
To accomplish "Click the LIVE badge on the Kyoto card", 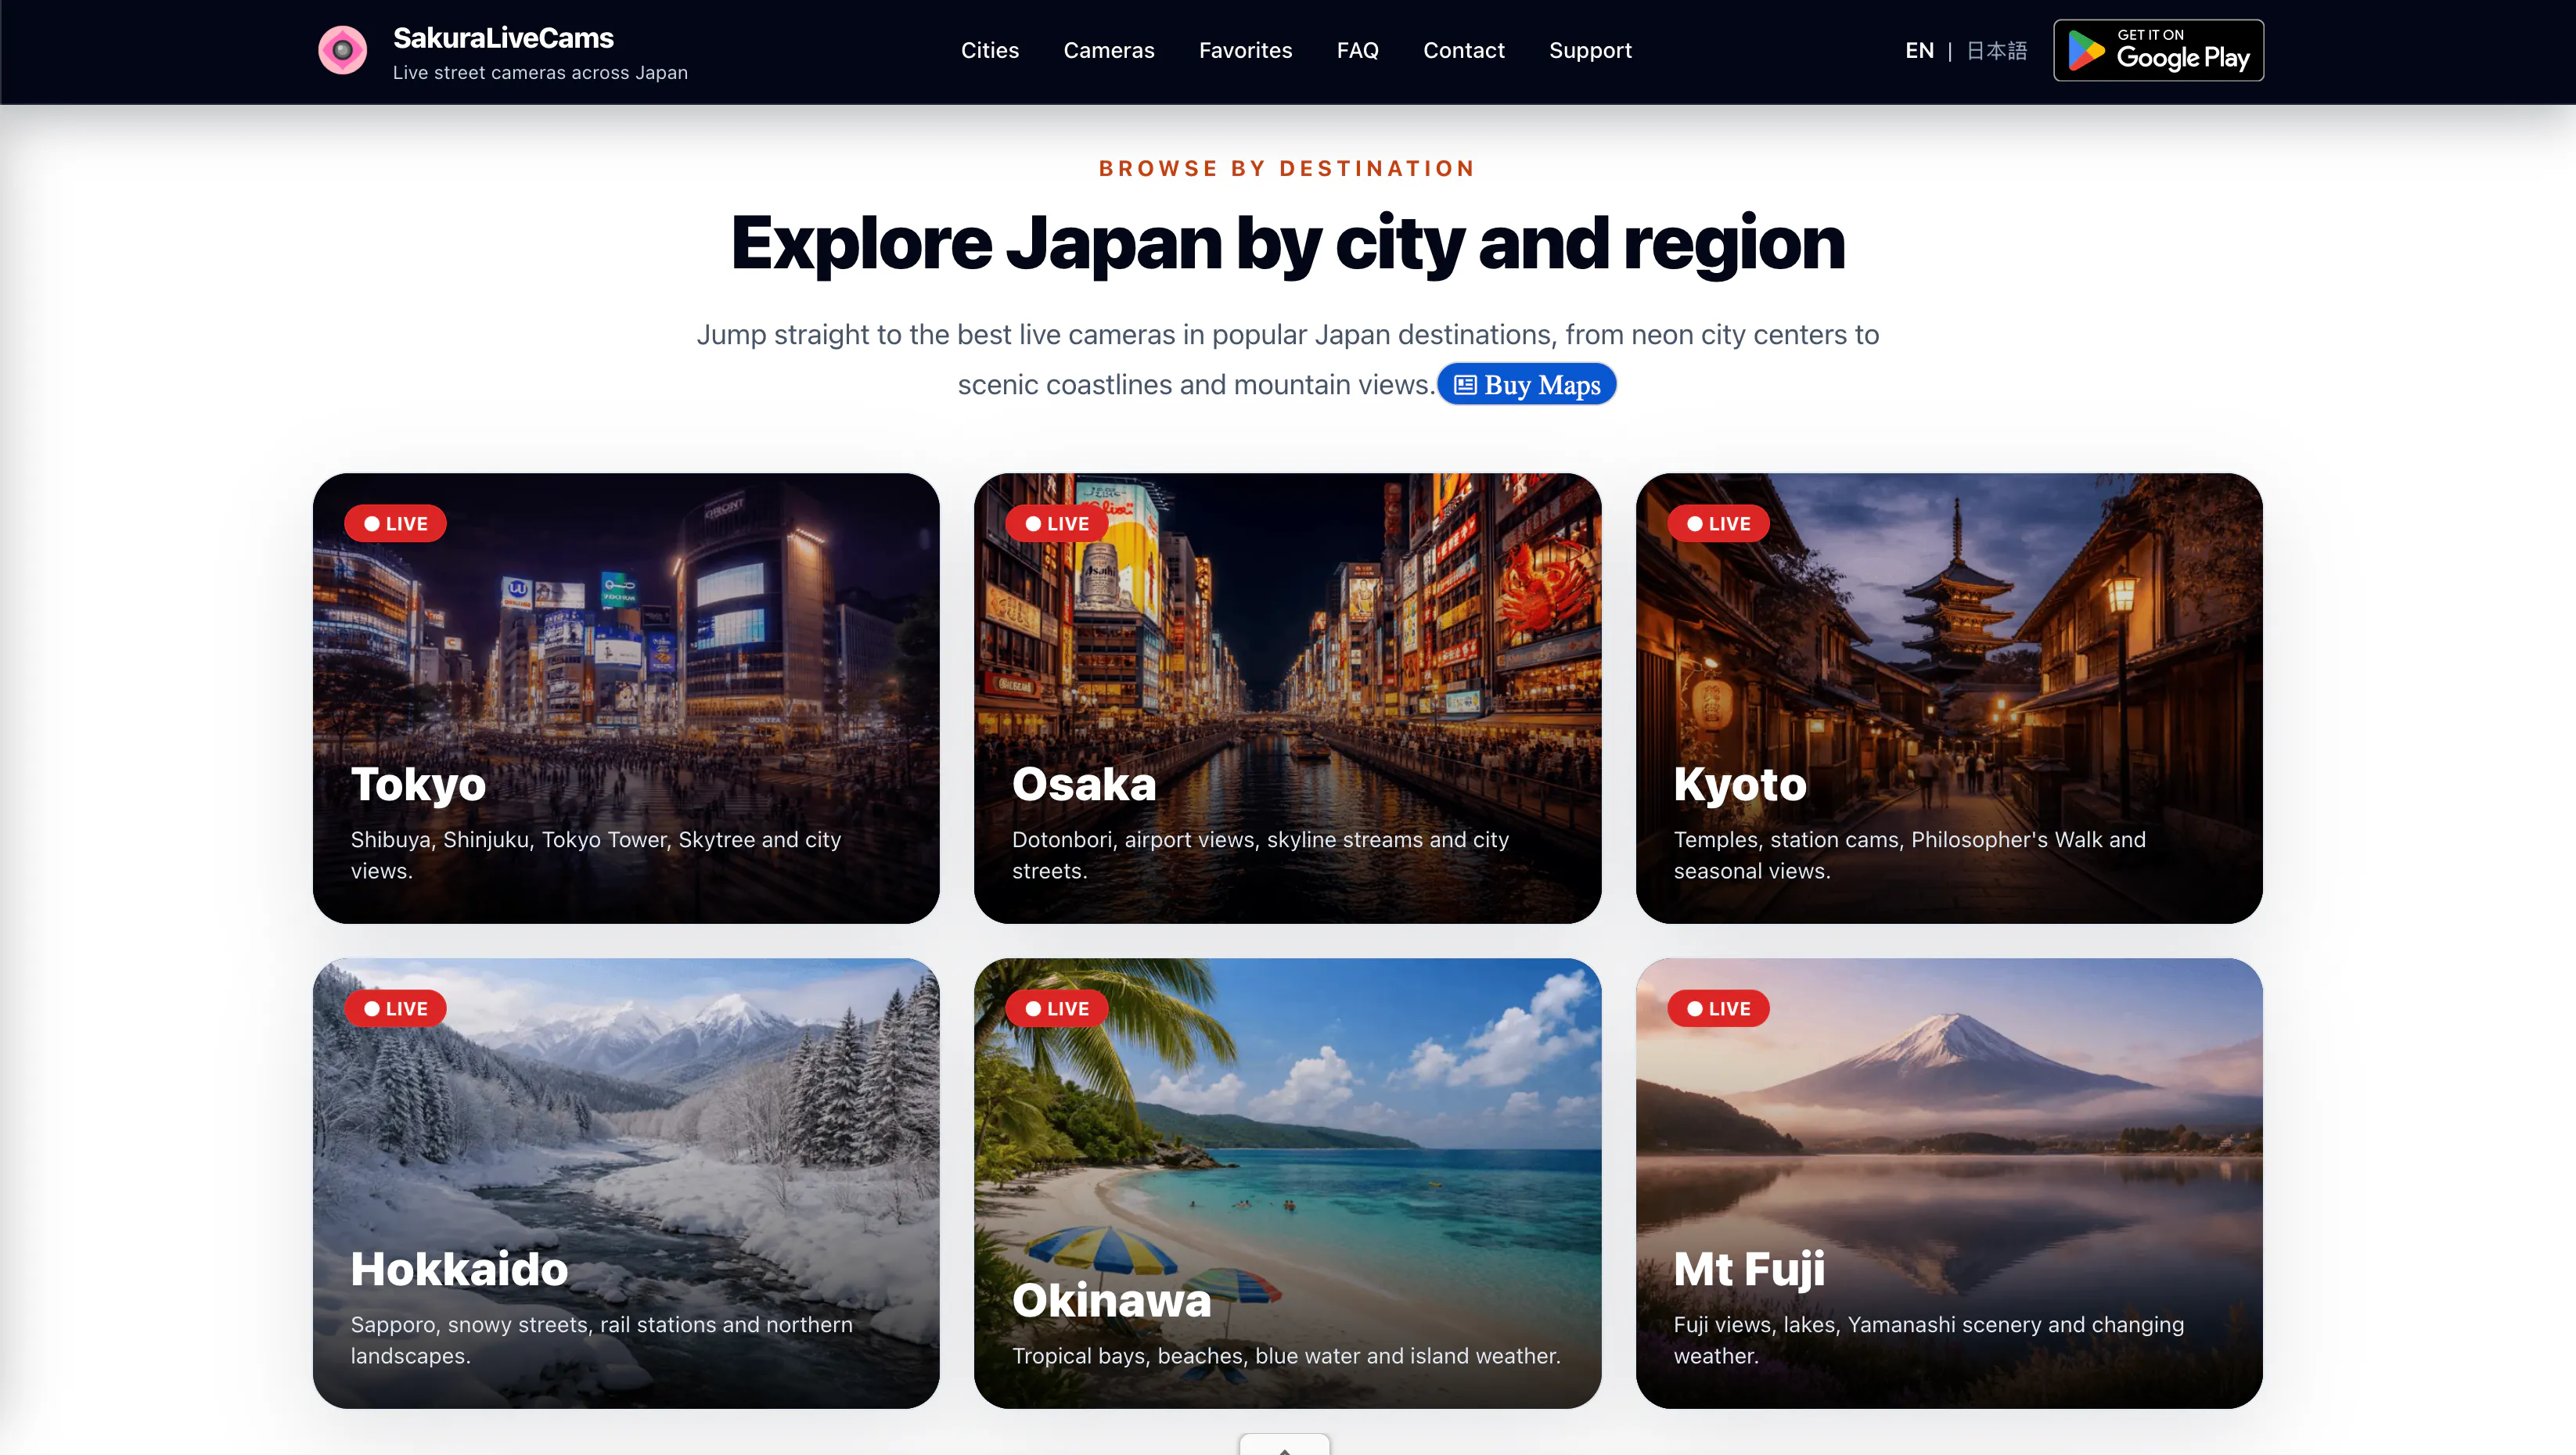I will coord(1718,523).
